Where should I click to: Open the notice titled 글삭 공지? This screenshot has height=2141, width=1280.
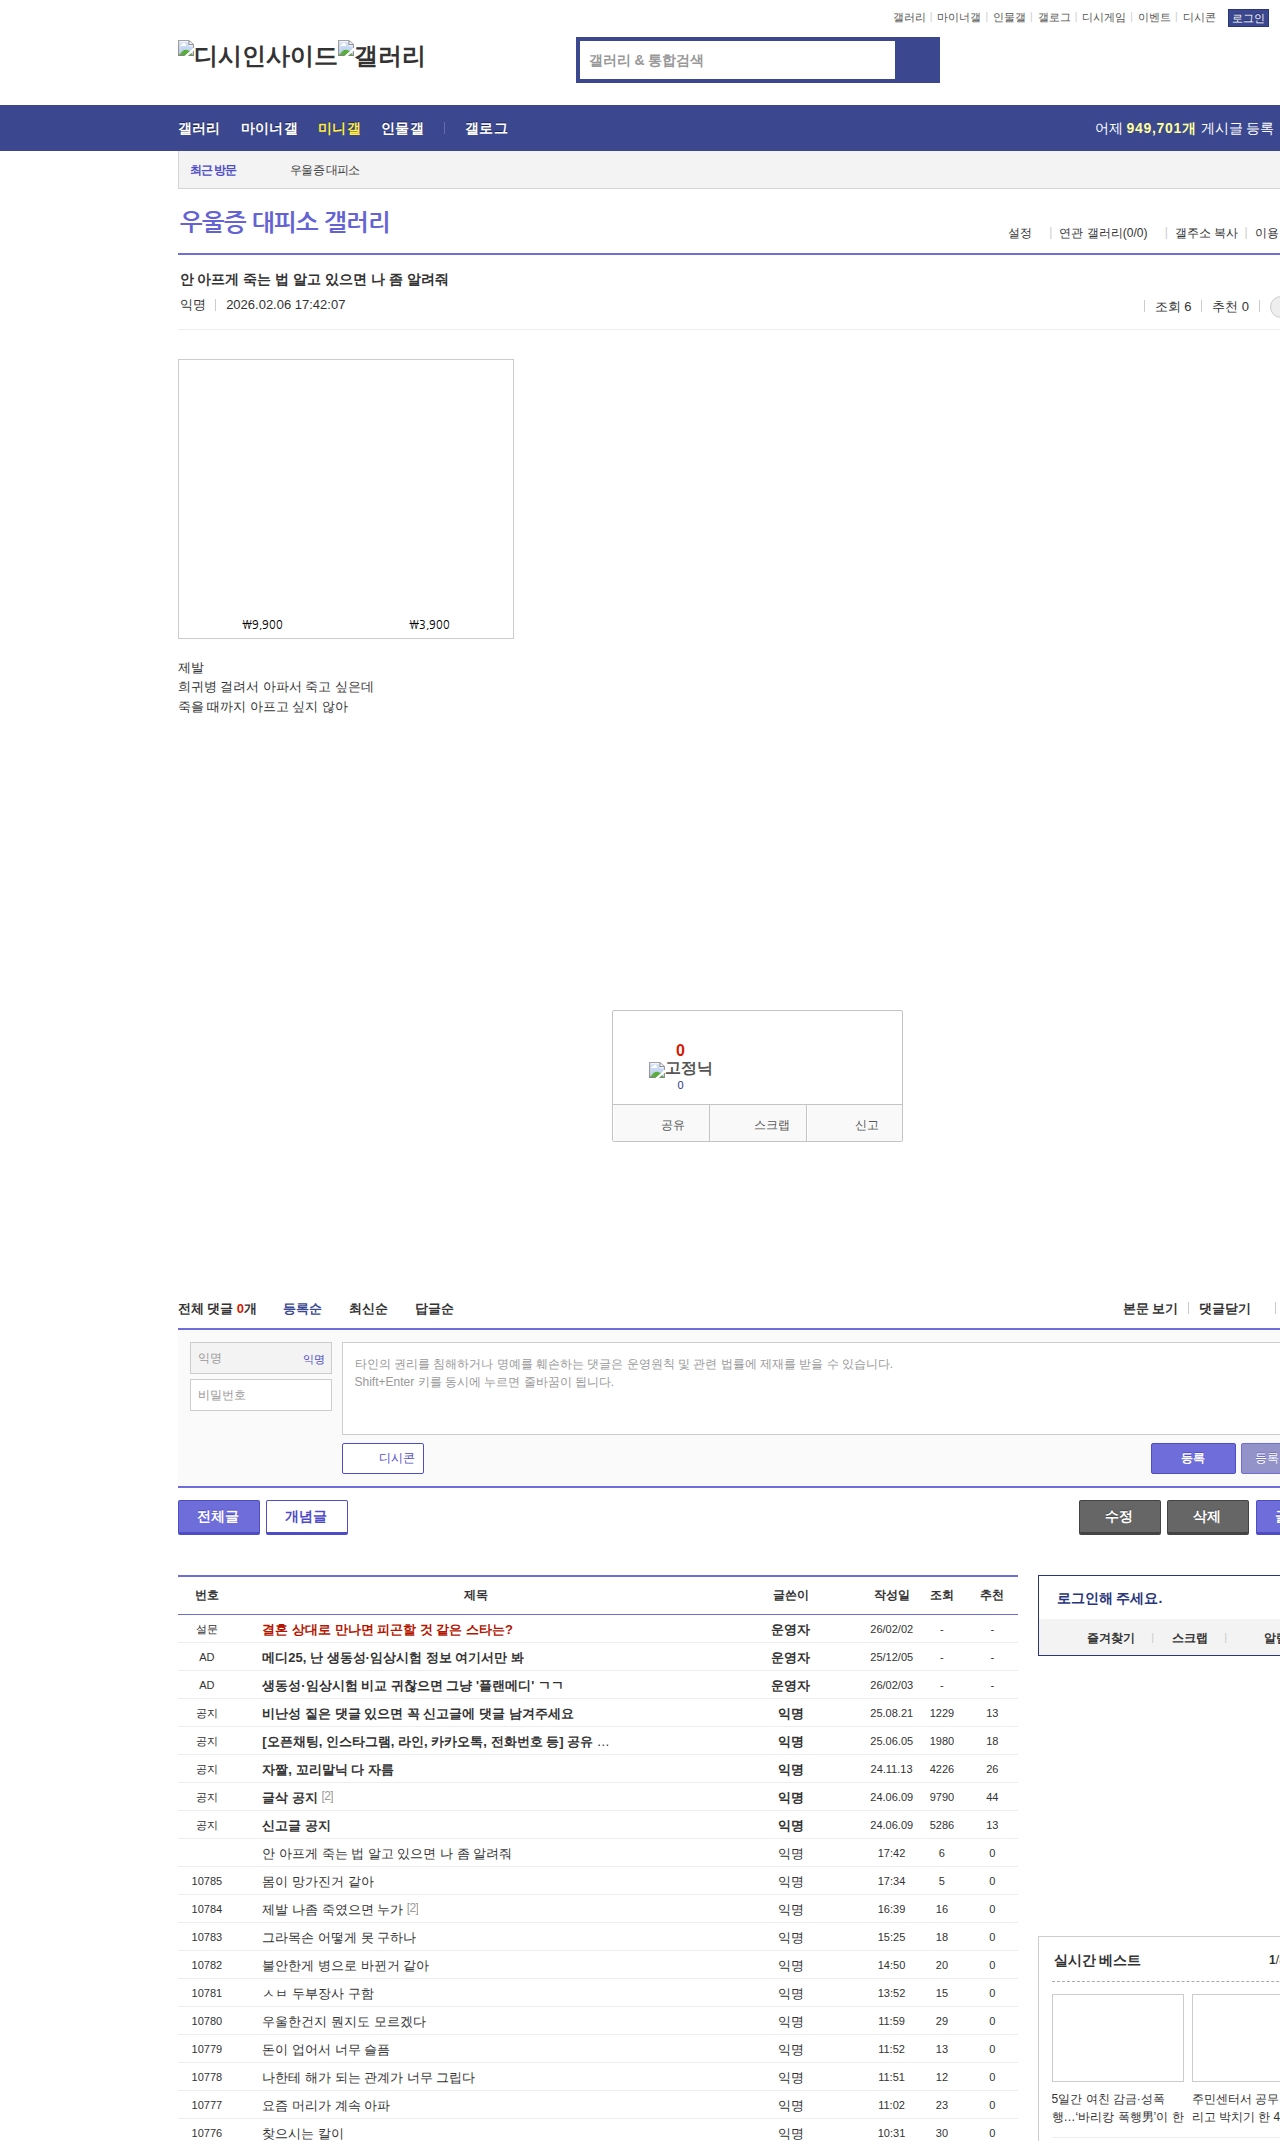[290, 1797]
